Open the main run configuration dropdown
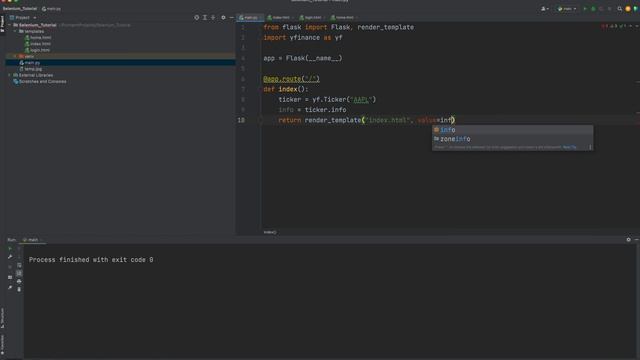640x360 pixels. click(x=567, y=9)
